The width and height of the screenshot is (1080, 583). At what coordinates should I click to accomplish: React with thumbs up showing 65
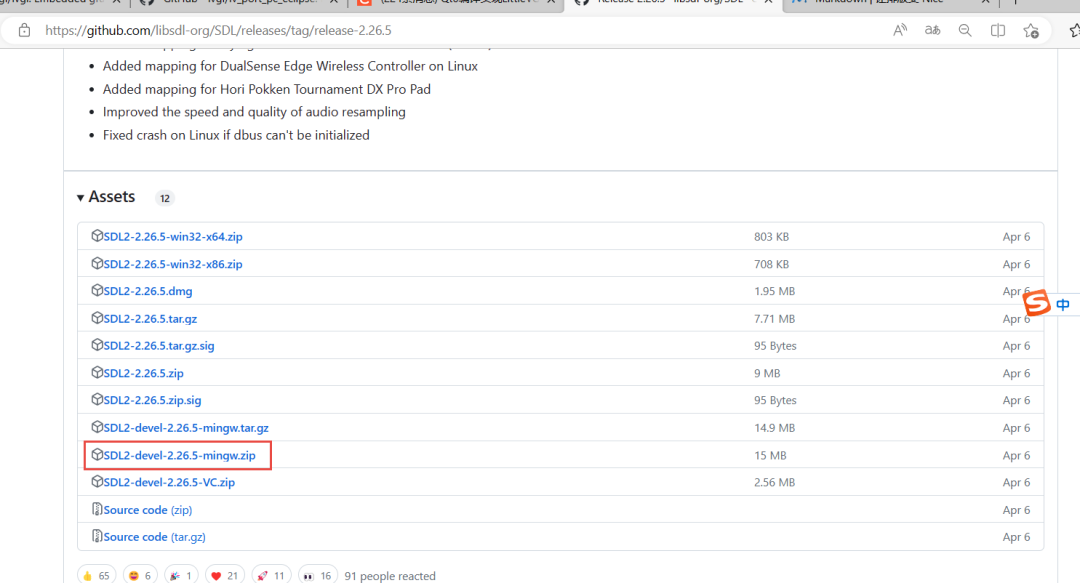[96, 575]
